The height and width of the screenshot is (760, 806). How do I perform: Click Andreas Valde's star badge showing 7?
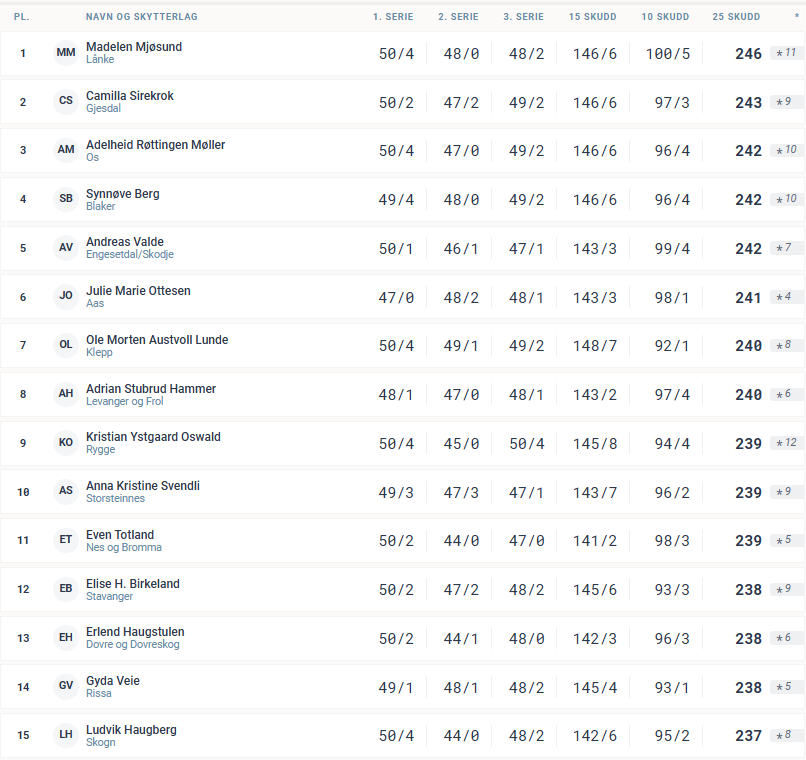[x=786, y=248]
